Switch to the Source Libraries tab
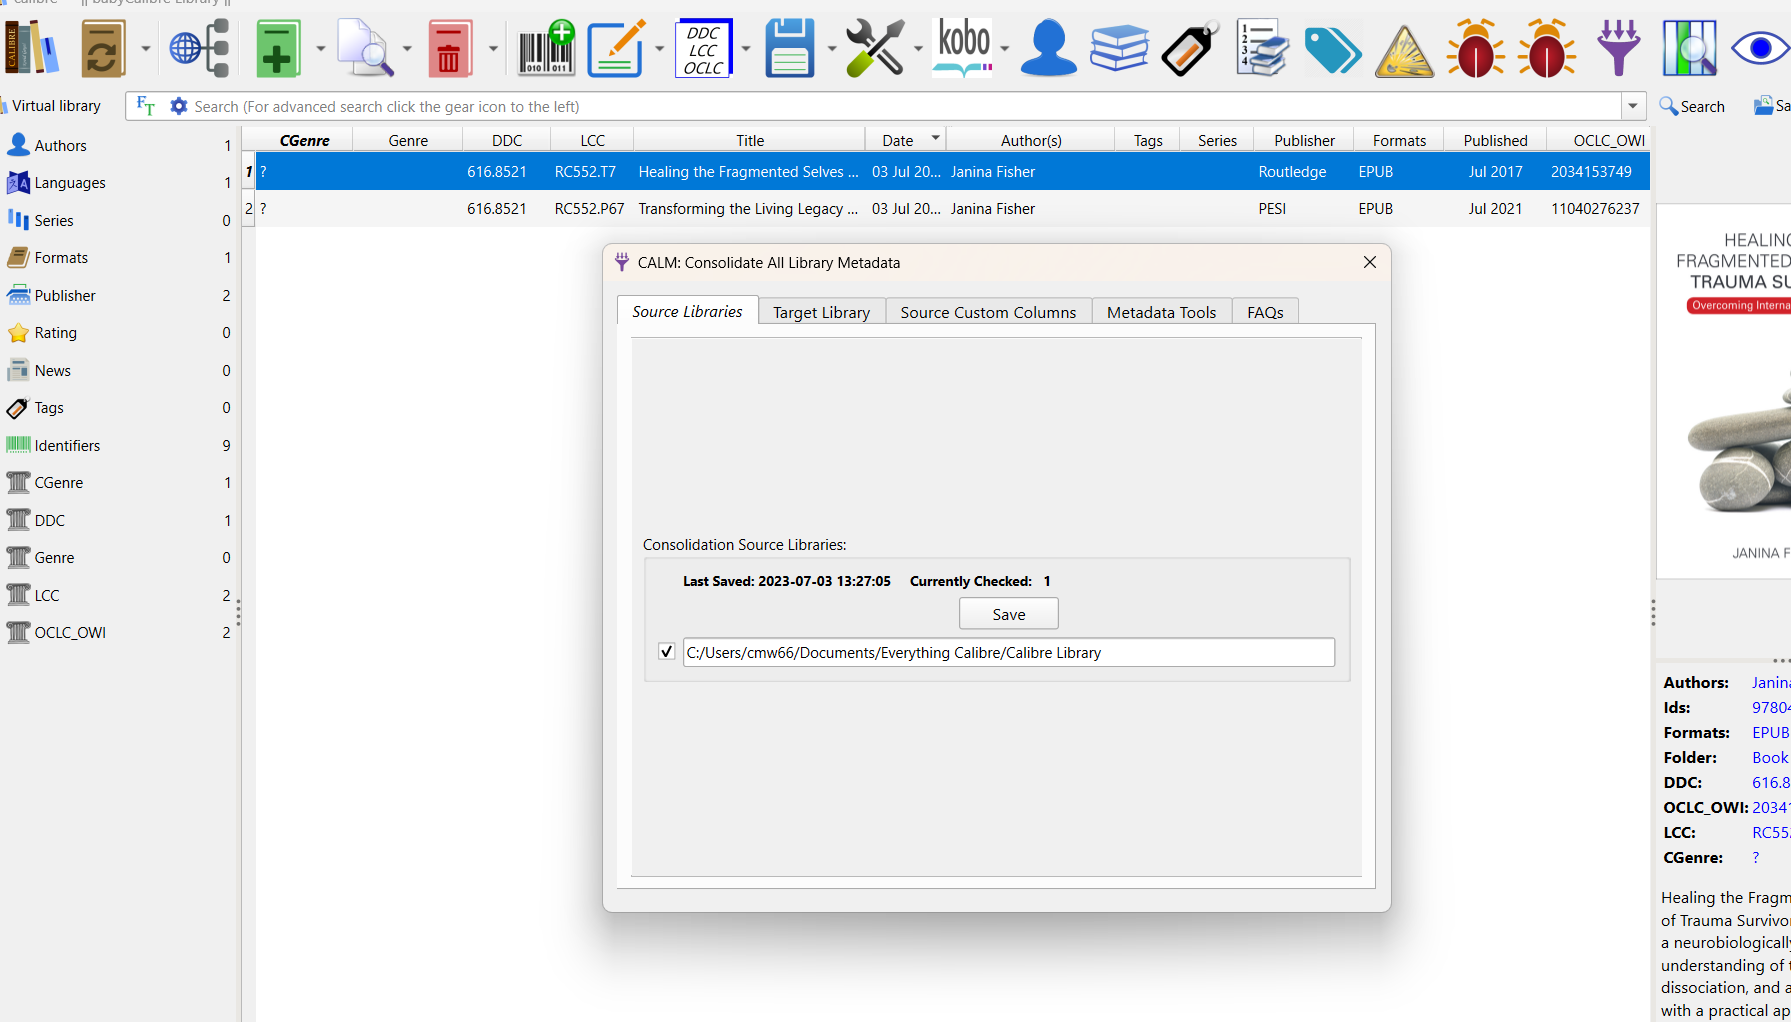 pos(688,312)
